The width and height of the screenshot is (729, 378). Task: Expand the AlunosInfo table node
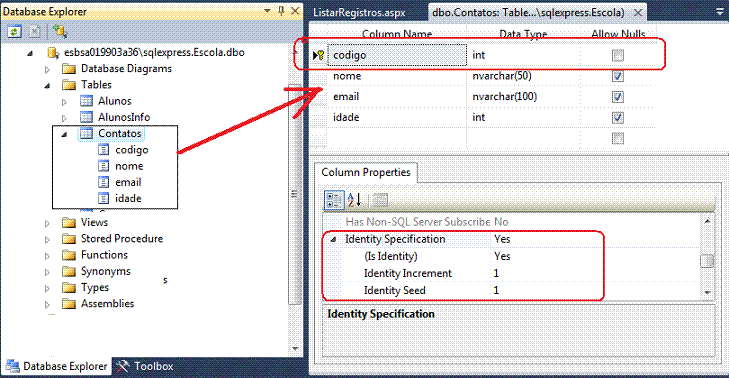pyautogui.click(x=64, y=118)
